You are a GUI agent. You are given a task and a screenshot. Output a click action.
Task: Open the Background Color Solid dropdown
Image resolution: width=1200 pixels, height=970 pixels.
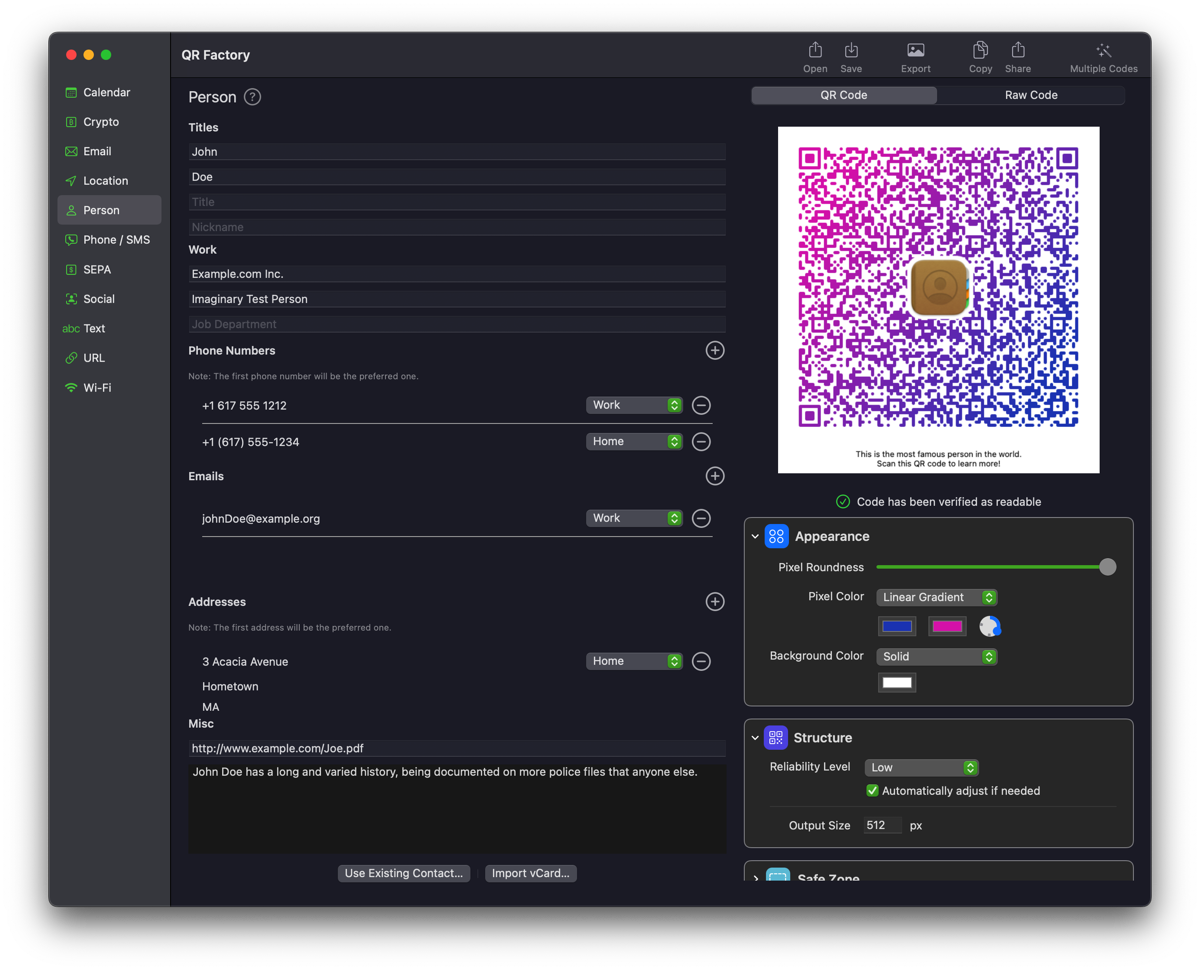click(x=936, y=656)
